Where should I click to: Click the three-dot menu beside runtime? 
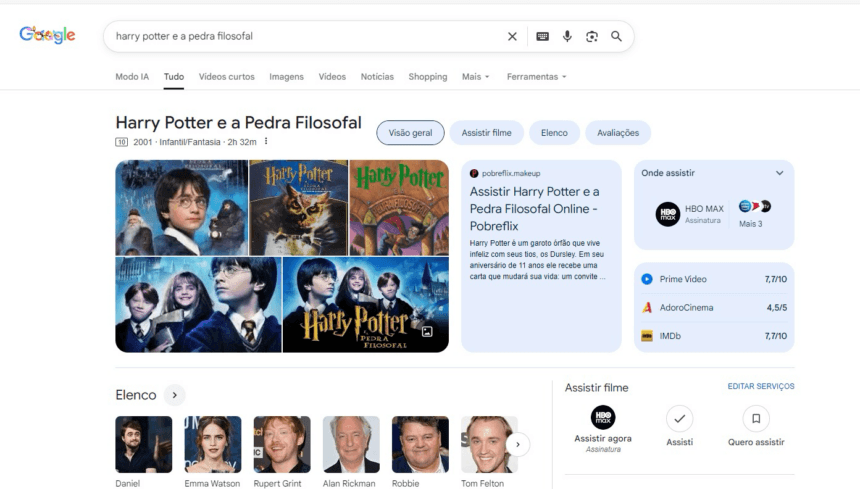coord(266,142)
